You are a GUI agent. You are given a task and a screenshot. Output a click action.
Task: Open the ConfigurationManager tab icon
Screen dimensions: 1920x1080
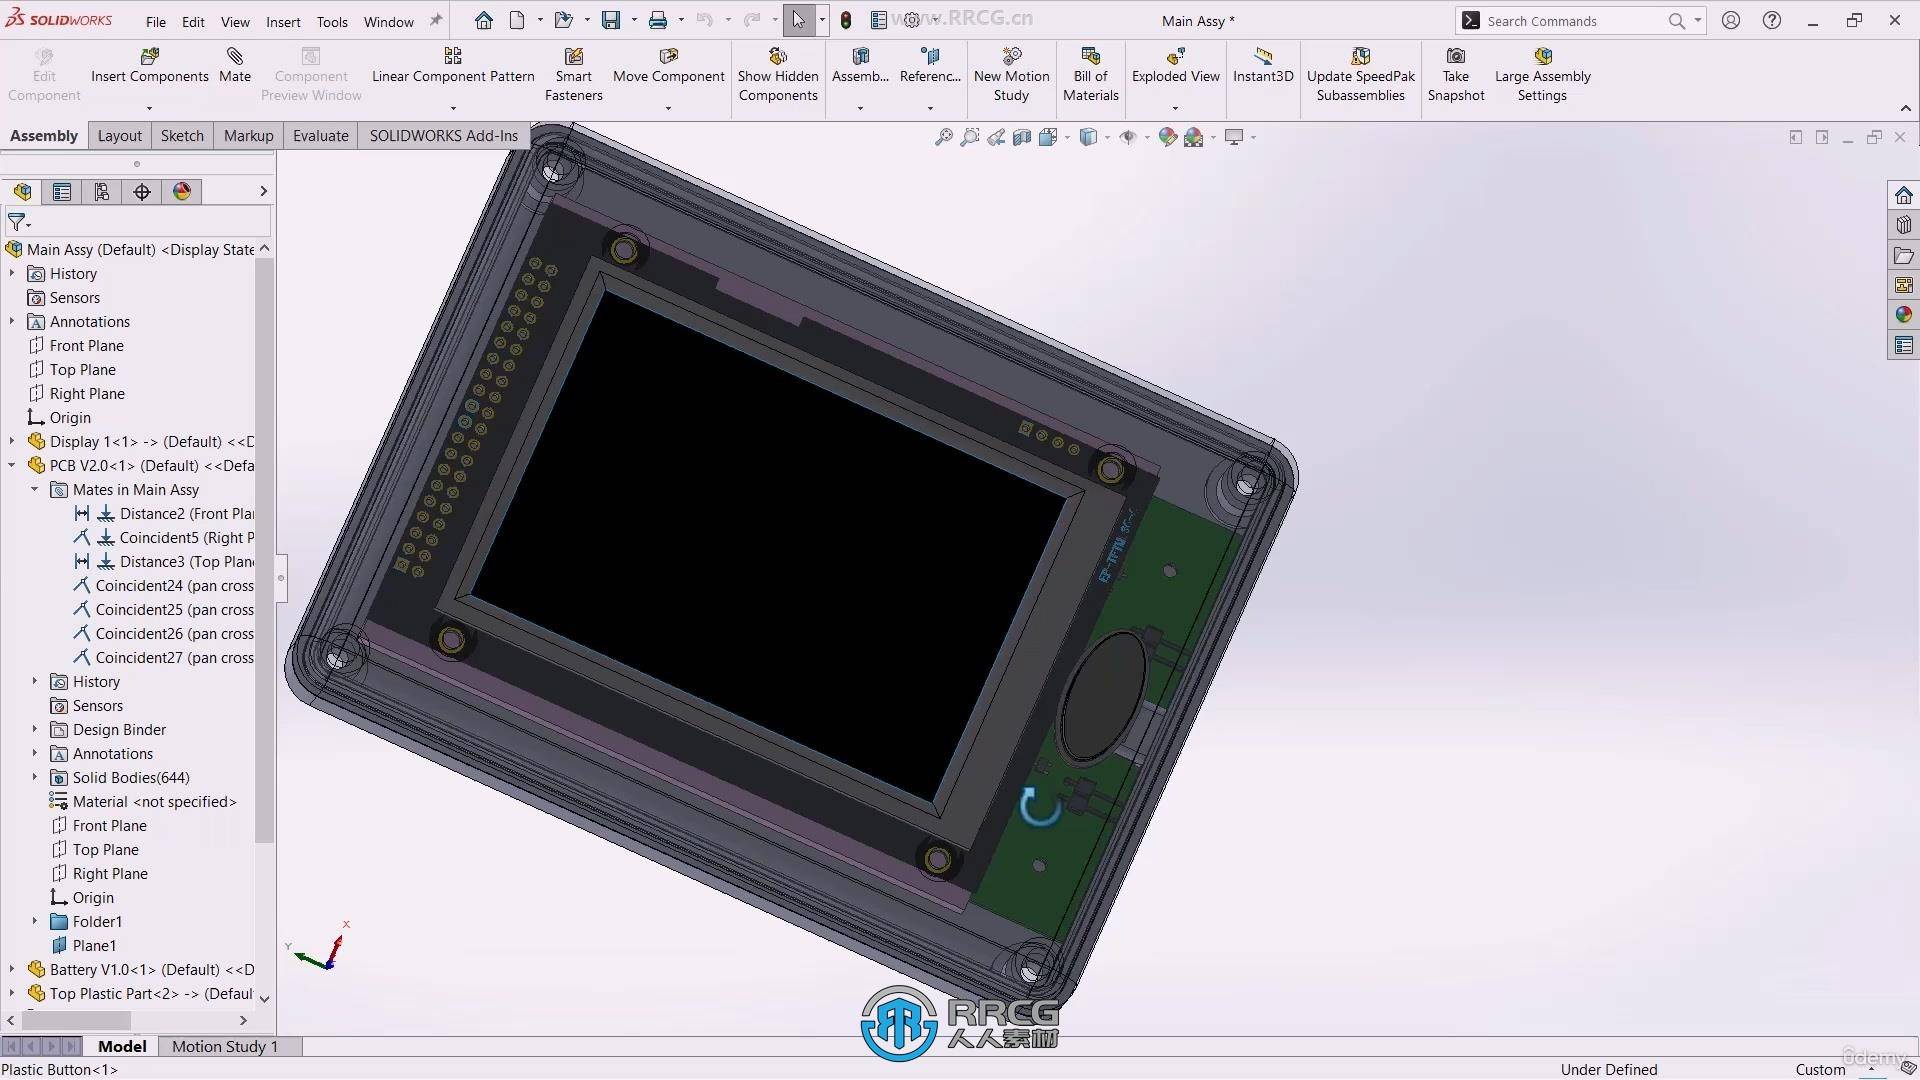(102, 192)
